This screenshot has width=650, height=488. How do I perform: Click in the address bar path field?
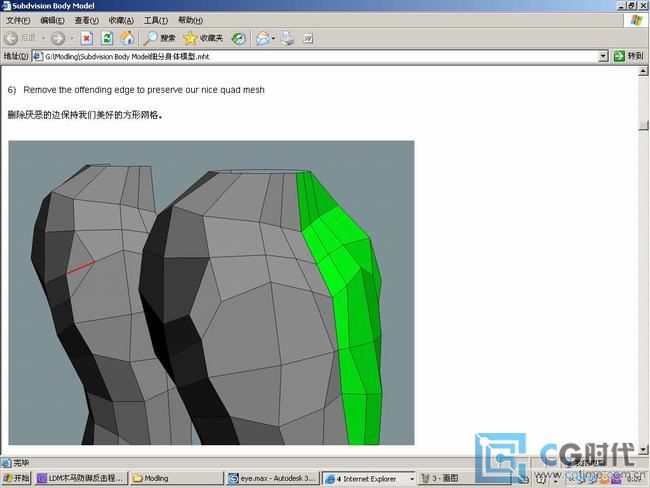coord(319,56)
